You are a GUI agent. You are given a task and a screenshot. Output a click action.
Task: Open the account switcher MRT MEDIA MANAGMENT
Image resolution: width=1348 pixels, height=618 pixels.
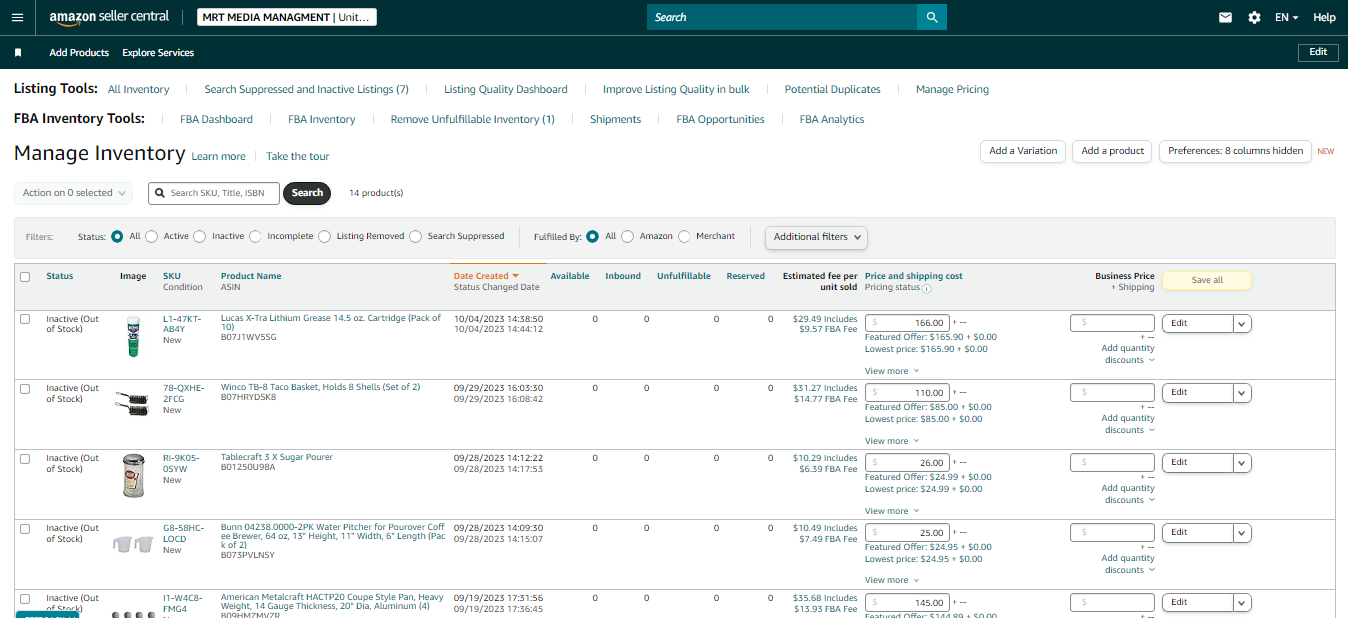[x=286, y=17]
